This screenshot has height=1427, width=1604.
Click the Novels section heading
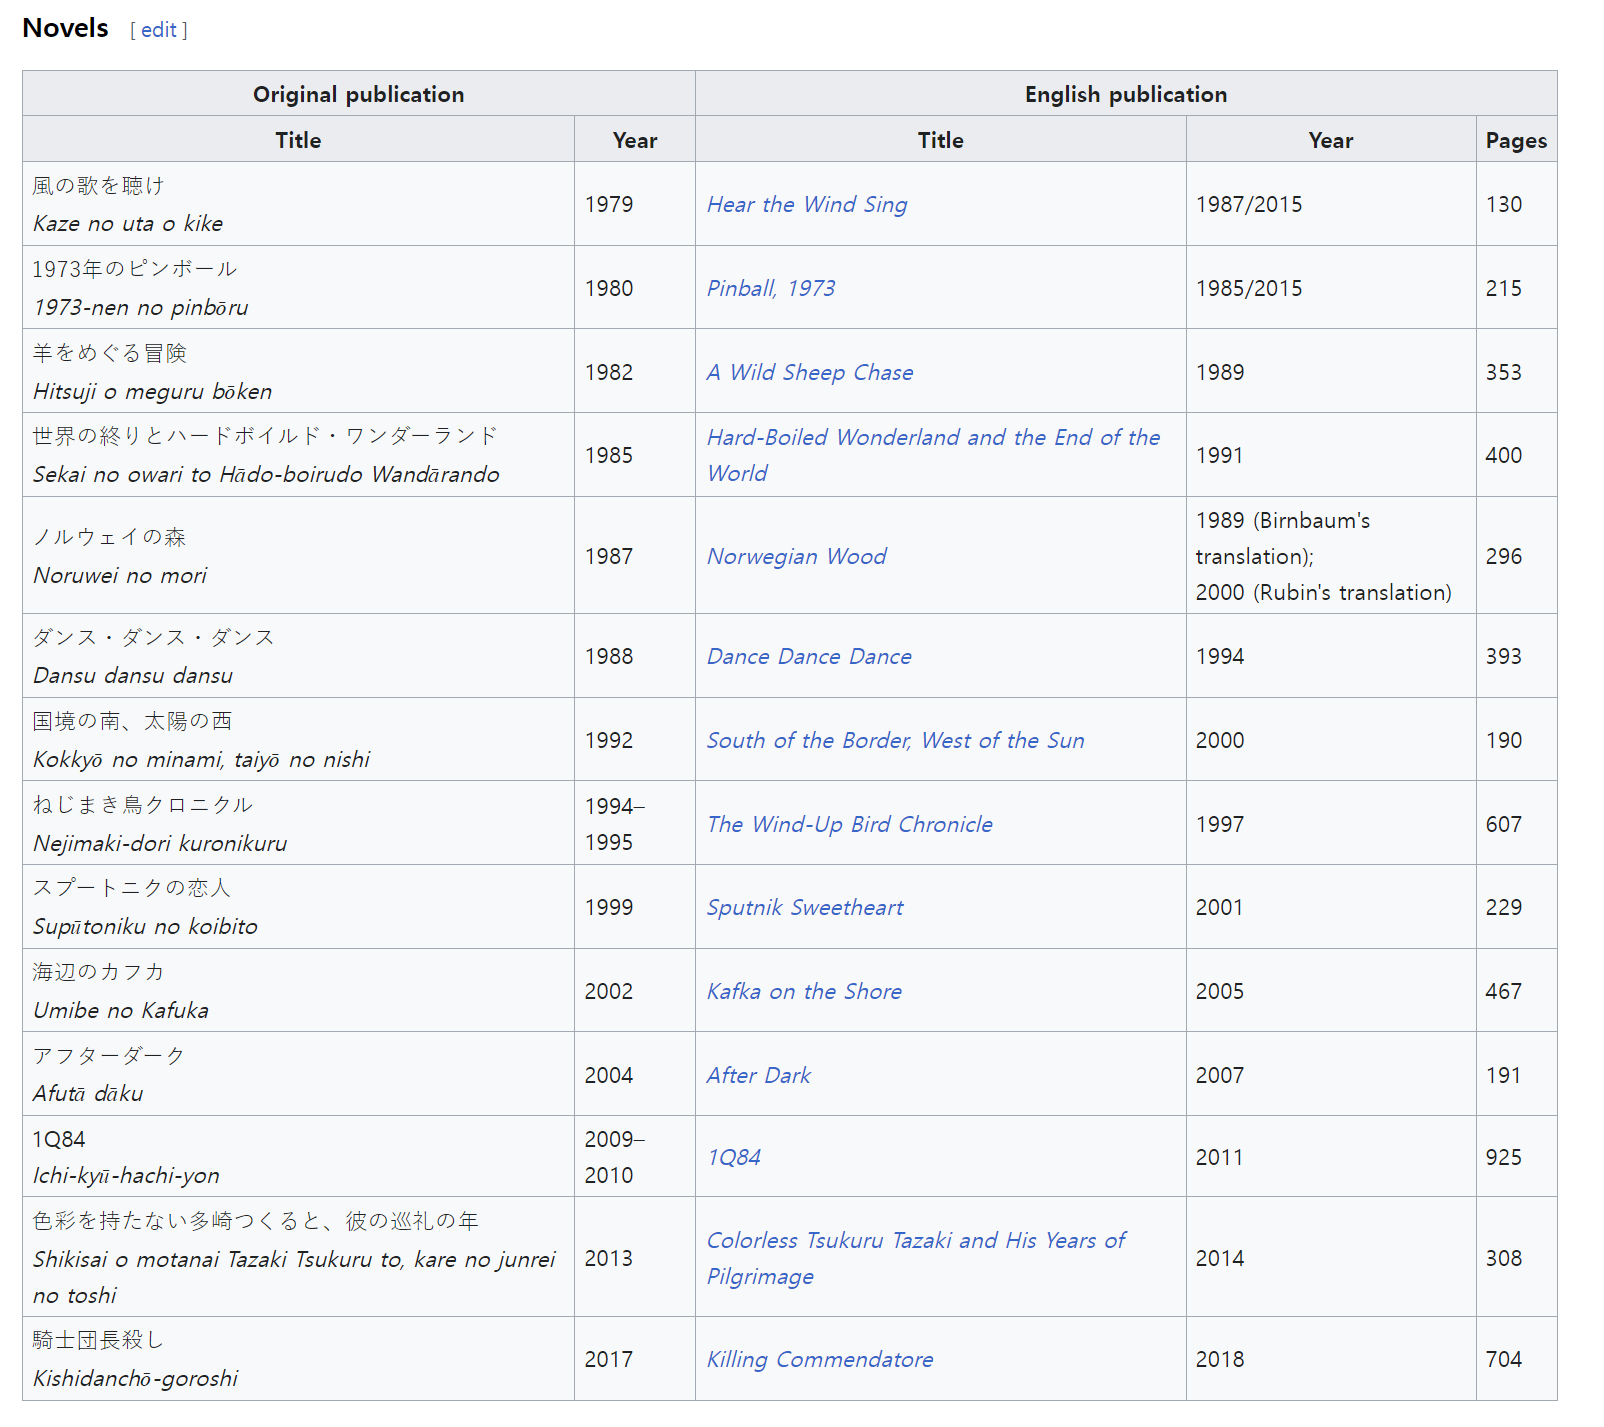pos(65,28)
